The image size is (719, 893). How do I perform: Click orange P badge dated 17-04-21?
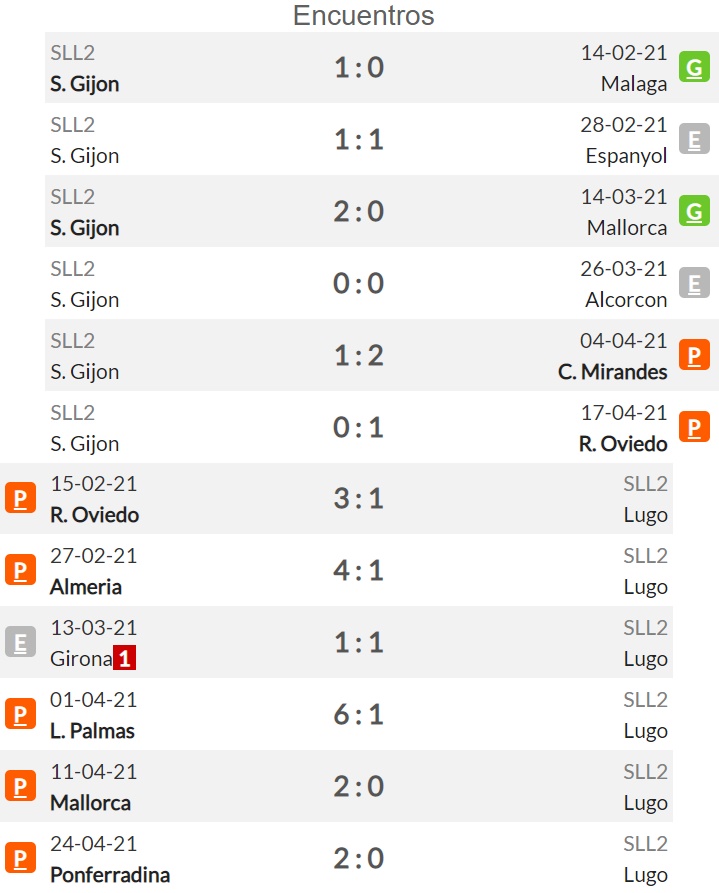pos(694,427)
